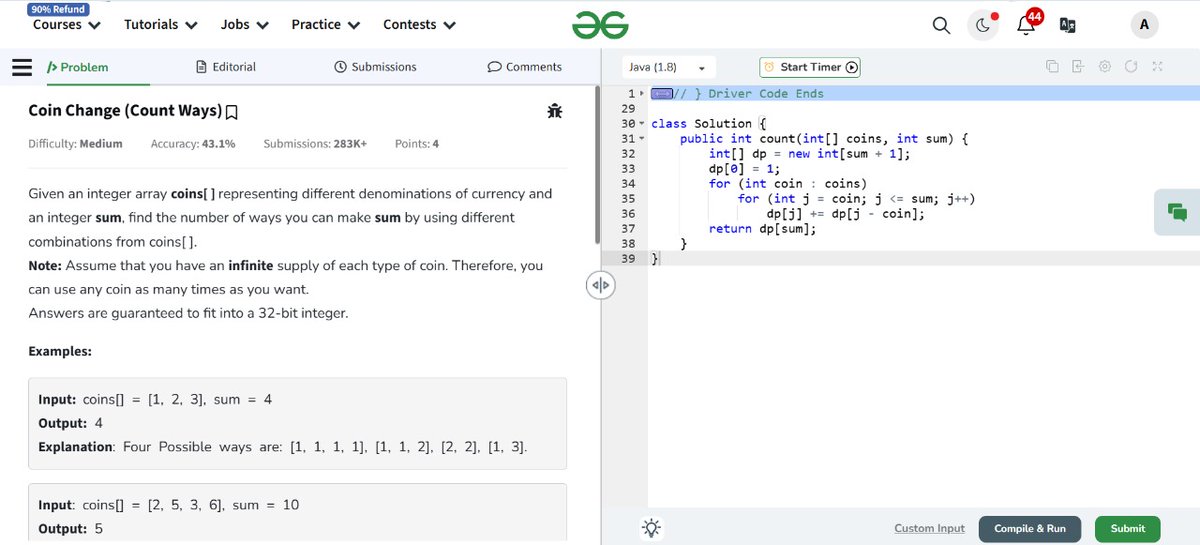
Task: Click 'Points: 4' text
Action: tap(417, 144)
